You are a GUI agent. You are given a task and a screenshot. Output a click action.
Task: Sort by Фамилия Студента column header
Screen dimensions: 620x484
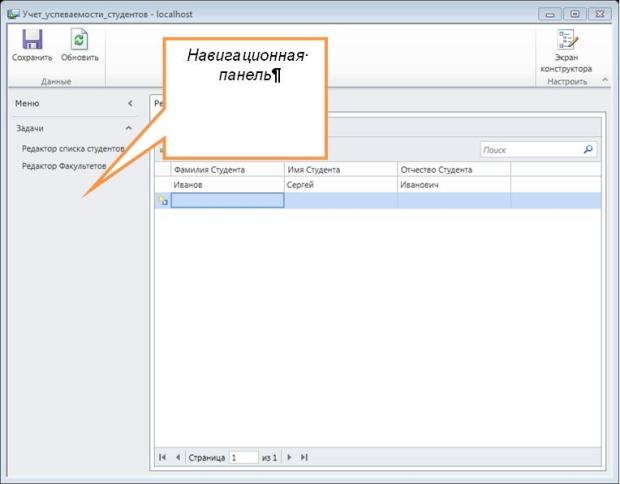[x=227, y=170]
